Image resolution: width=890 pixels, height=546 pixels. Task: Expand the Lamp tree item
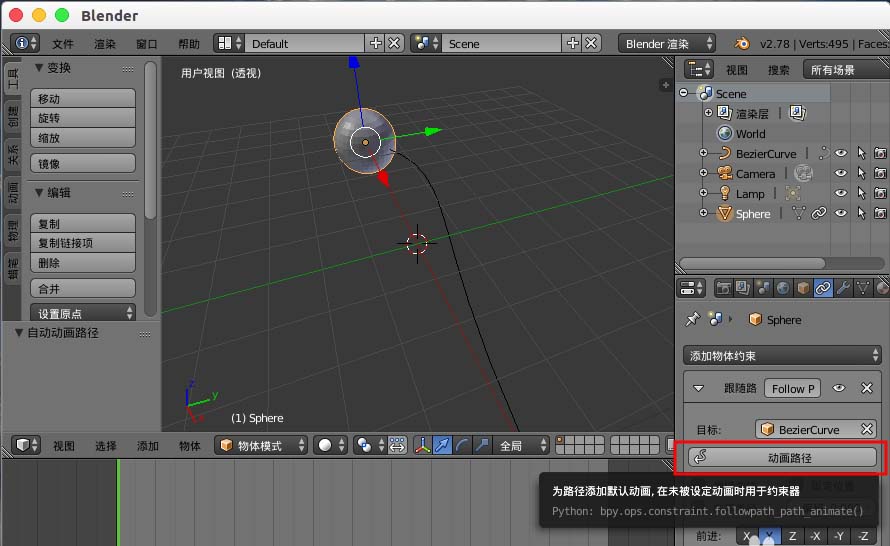[x=703, y=194]
